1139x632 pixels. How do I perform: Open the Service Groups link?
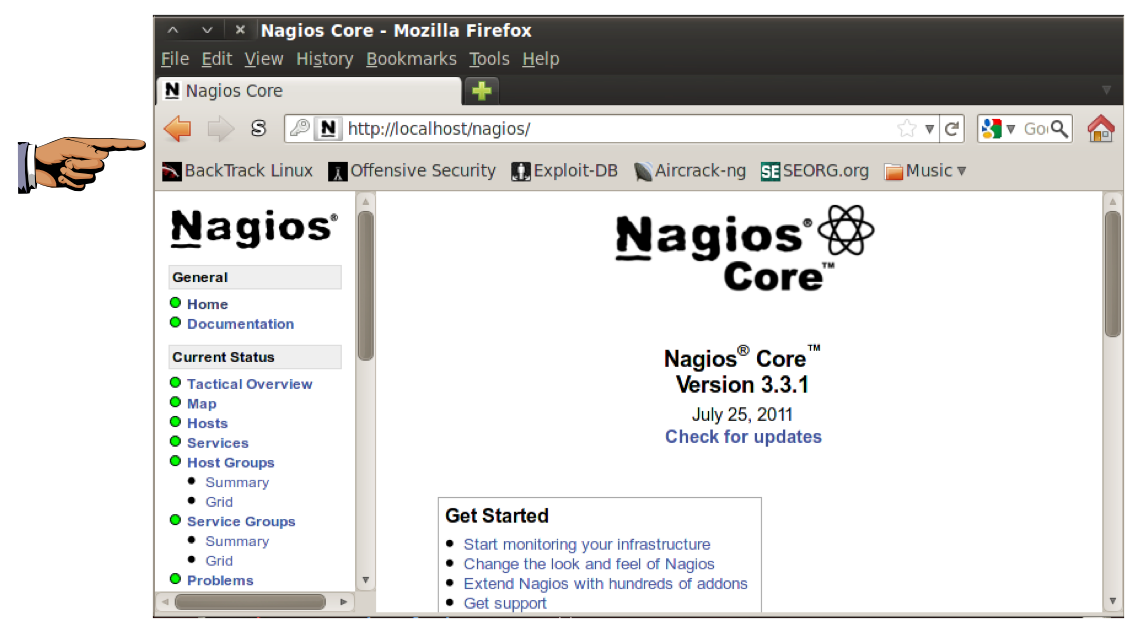pyautogui.click(x=240, y=522)
